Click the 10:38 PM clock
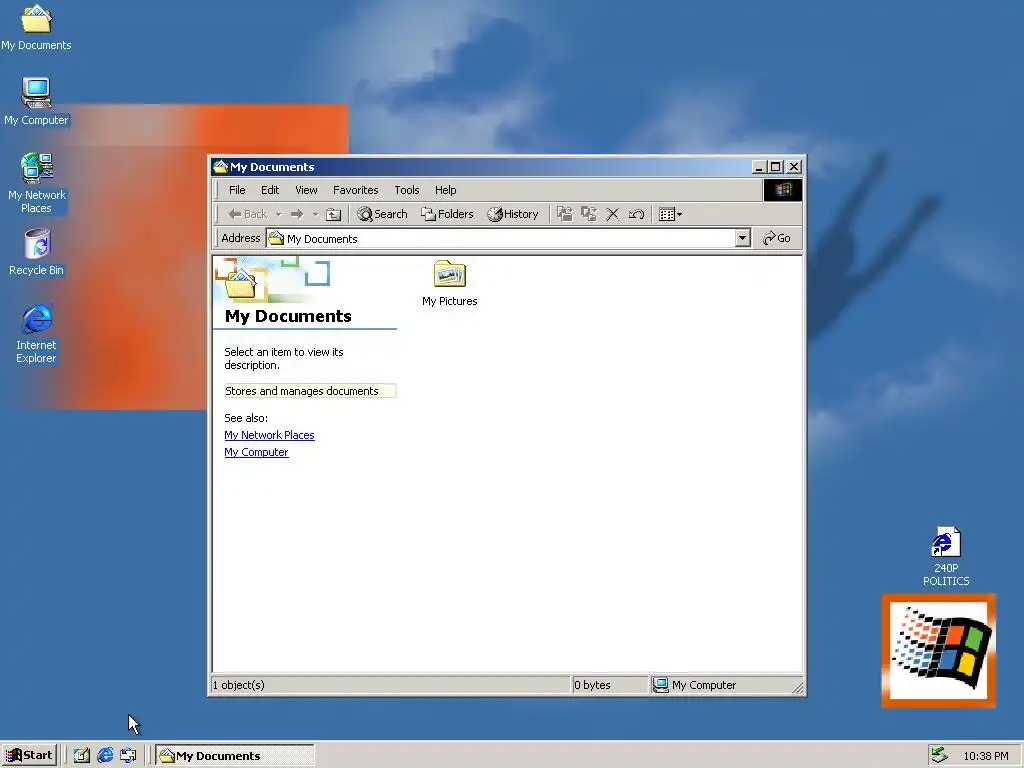This screenshot has width=1024, height=768. tap(986, 756)
